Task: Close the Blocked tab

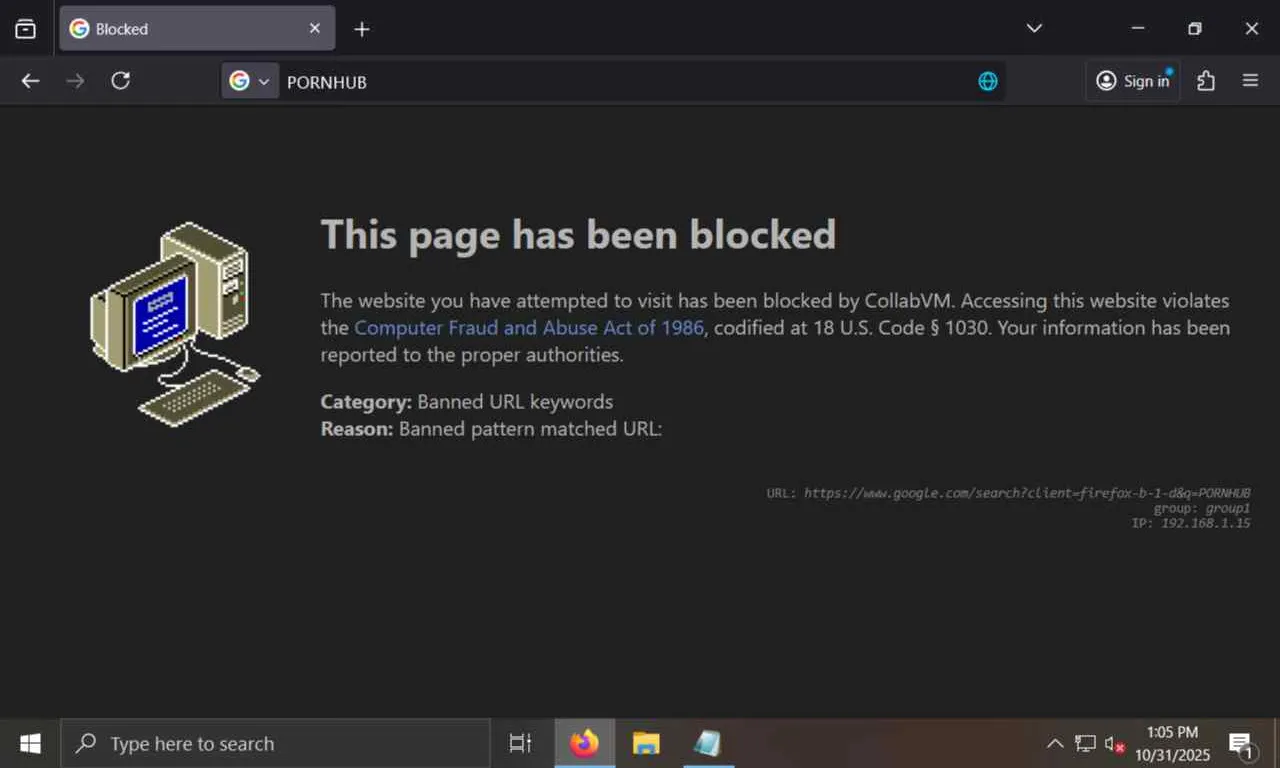Action: (x=315, y=29)
